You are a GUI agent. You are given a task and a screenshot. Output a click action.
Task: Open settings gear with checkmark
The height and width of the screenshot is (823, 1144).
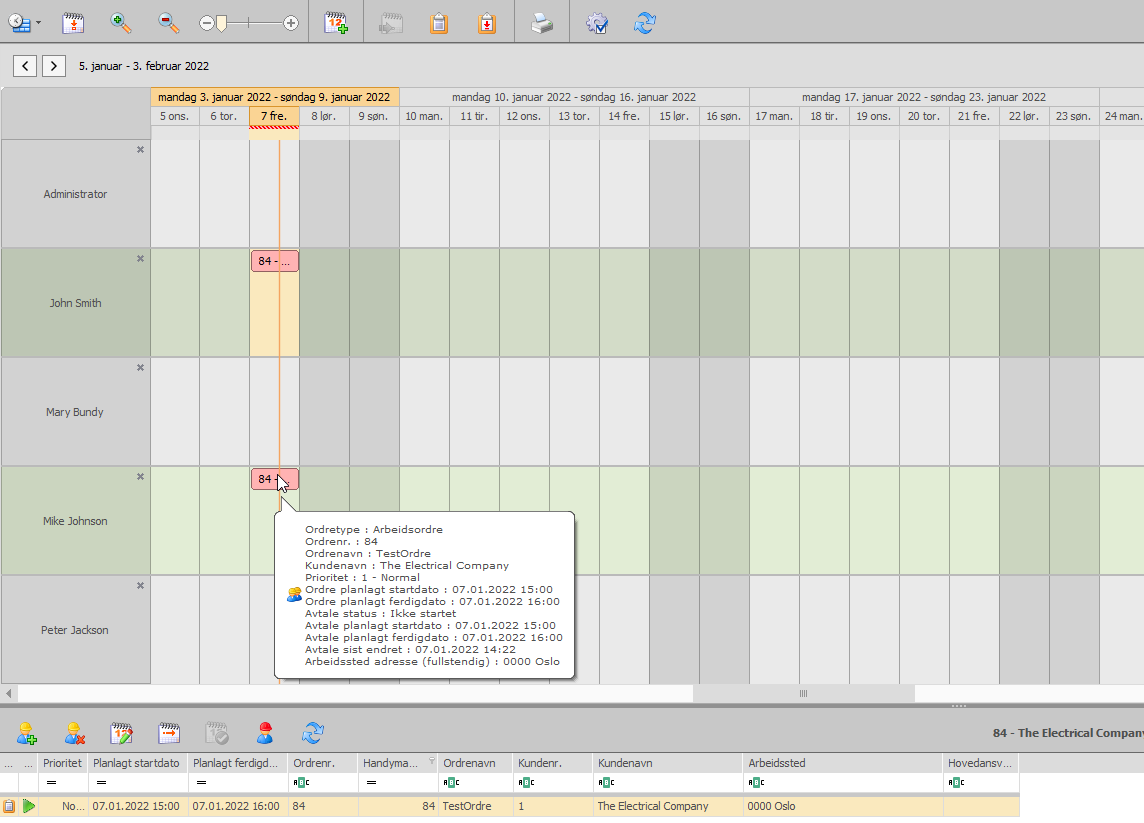[598, 23]
